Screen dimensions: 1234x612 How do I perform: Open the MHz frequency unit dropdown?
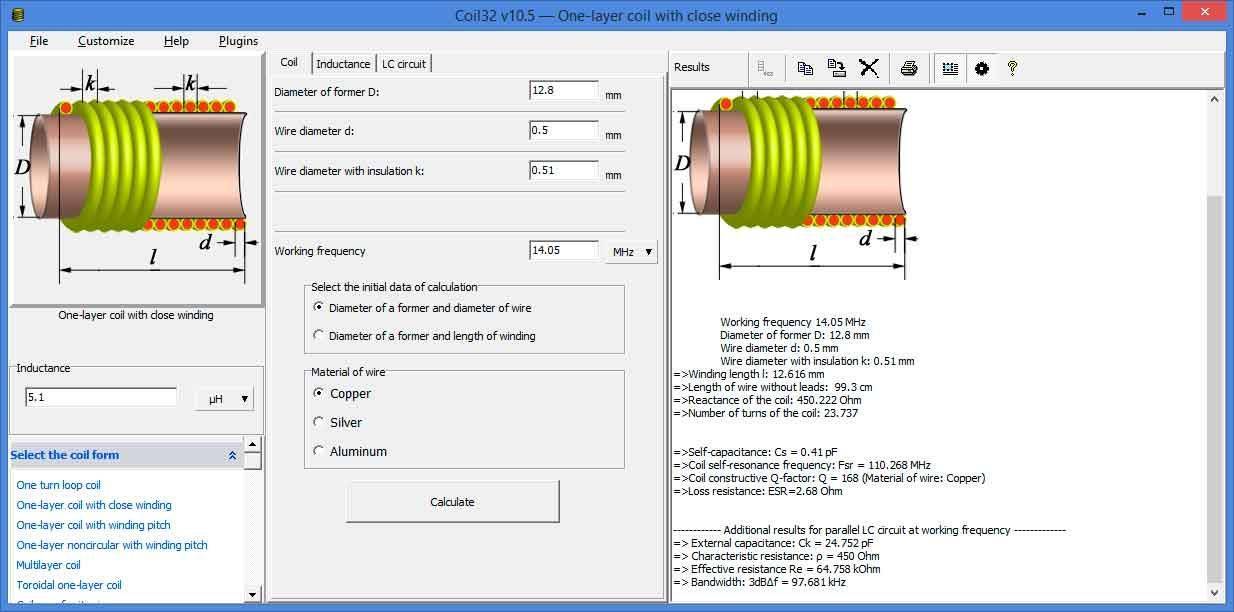click(x=631, y=252)
